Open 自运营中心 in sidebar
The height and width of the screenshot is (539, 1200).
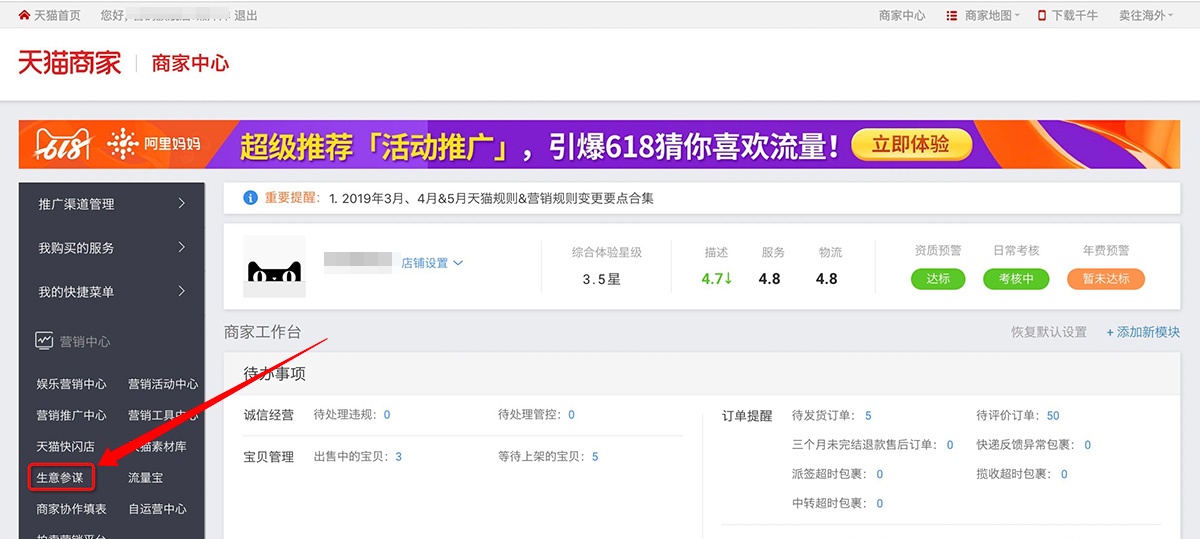pos(157,509)
